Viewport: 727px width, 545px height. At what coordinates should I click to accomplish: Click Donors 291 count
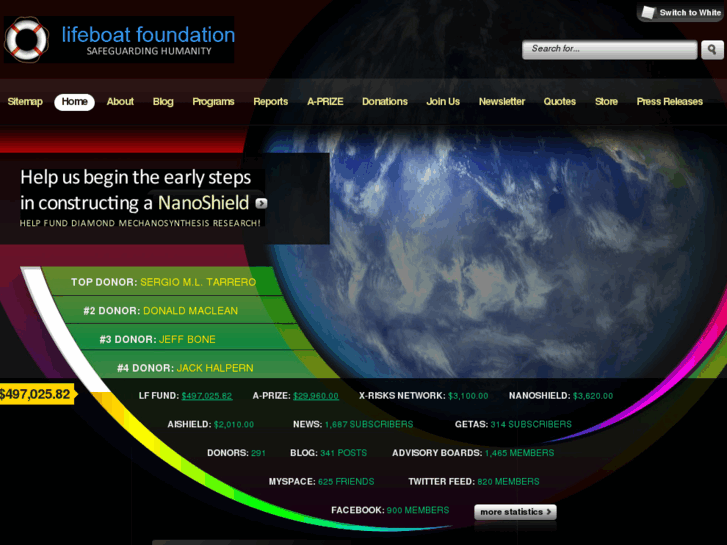pyautogui.click(x=258, y=453)
